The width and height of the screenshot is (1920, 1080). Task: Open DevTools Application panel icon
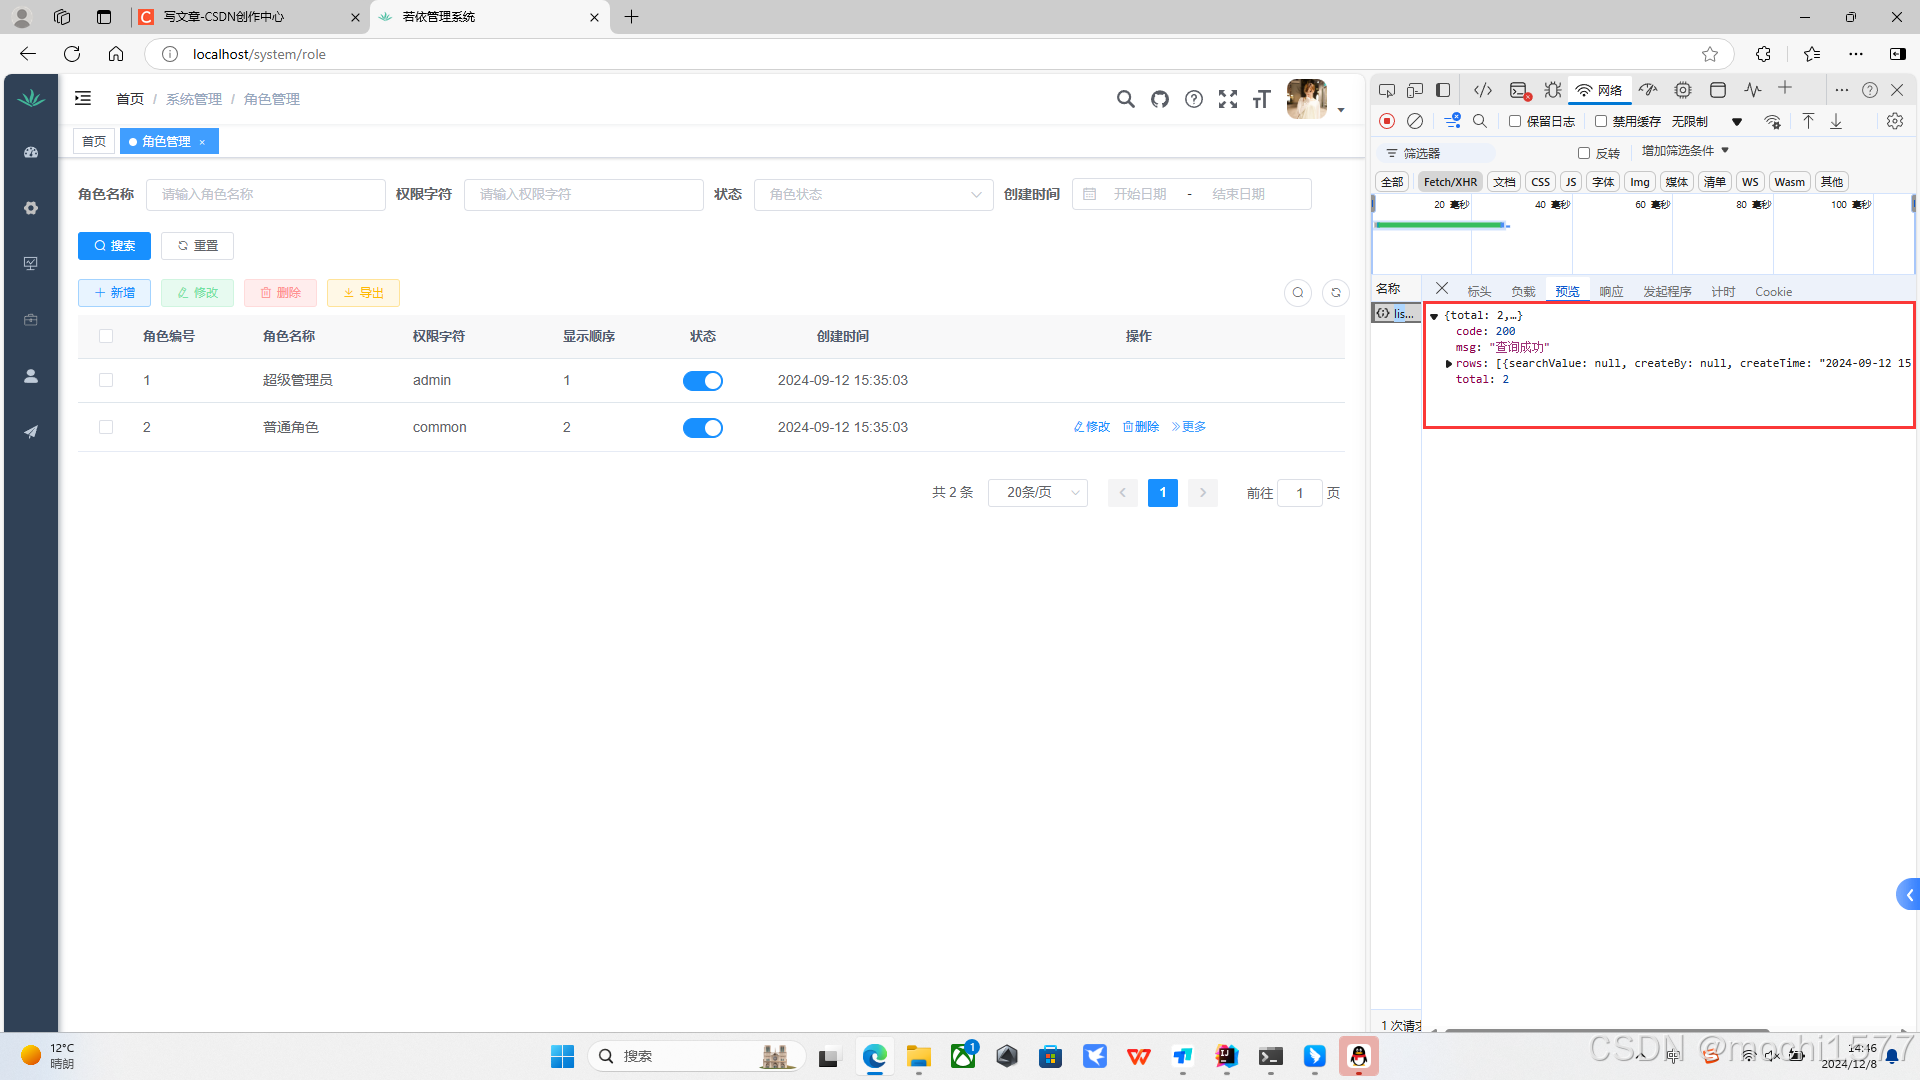(1718, 90)
